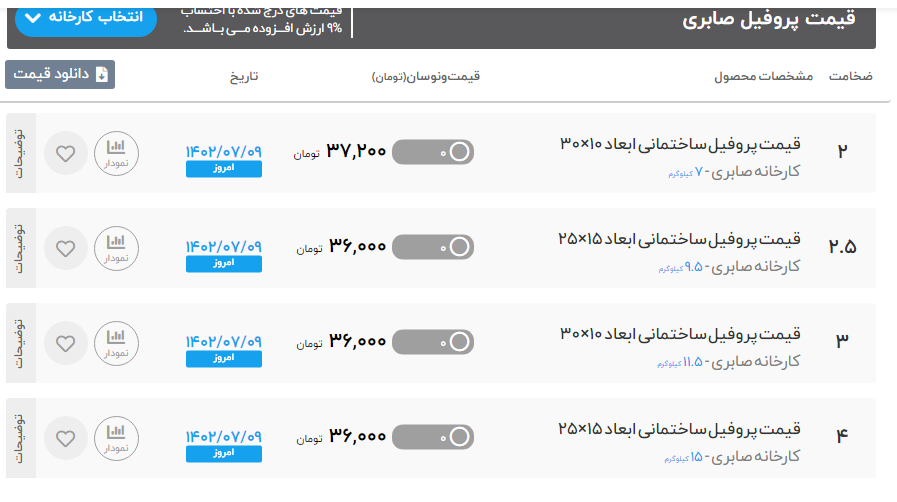Open the انتخاب کارخانه dropdown

(86, 18)
